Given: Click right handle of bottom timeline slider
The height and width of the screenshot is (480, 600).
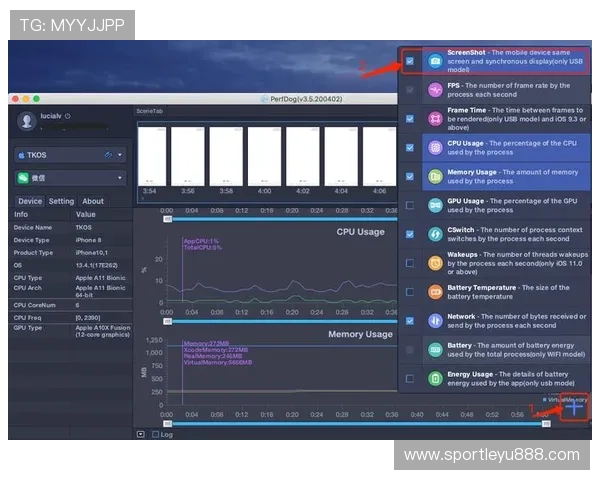Looking at the screenshot, I should pyautogui.click(x=546, y=424).
